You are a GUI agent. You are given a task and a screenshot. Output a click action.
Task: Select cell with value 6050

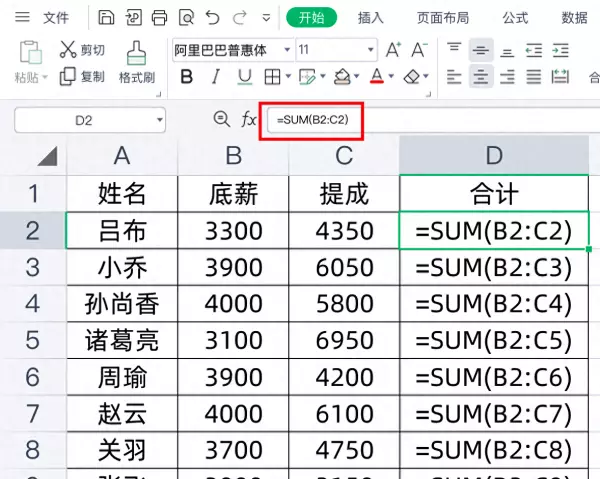[344, 267]
